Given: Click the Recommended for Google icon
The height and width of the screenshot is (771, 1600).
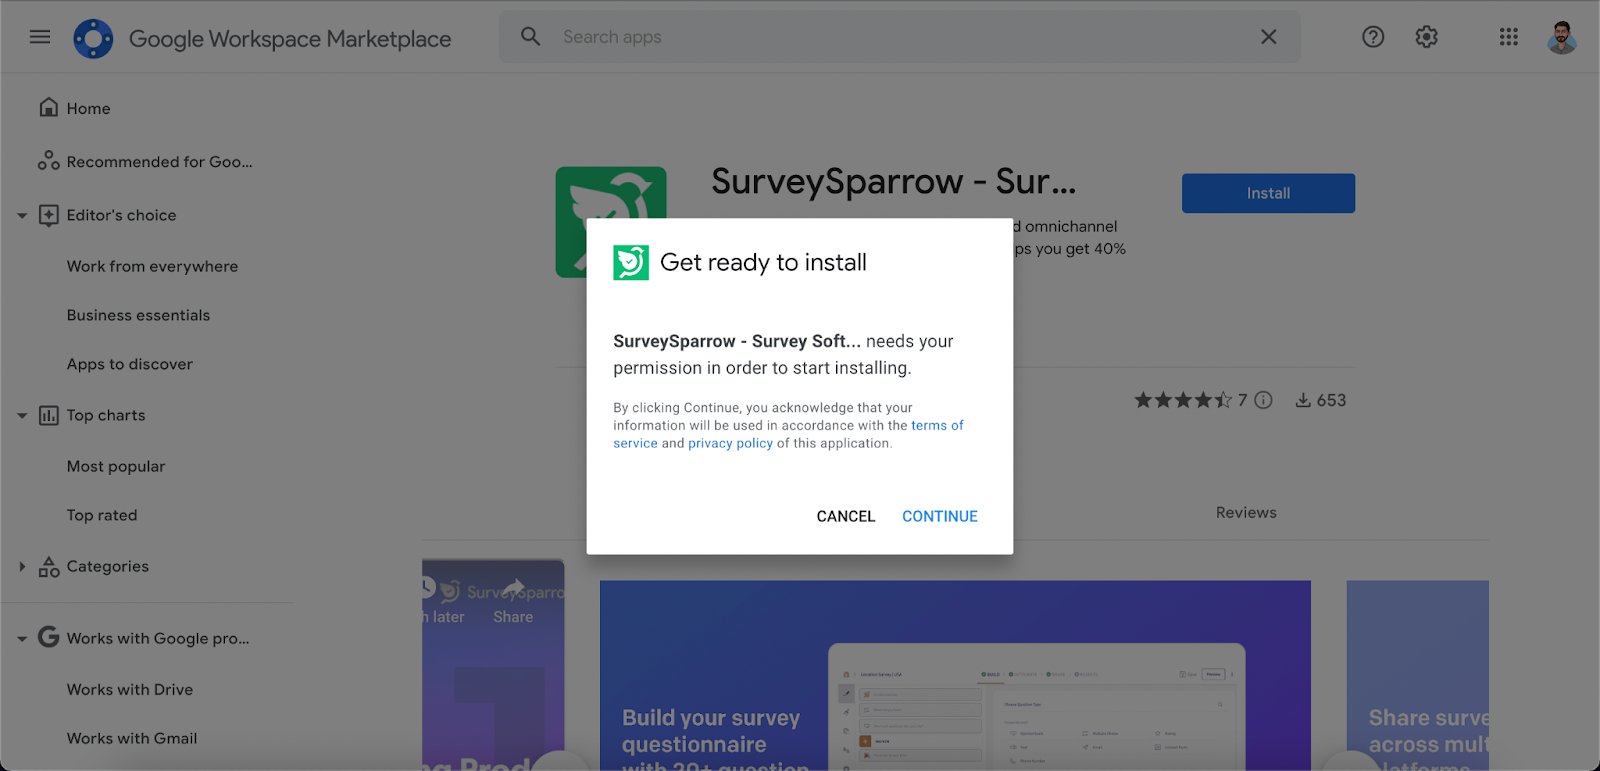Looking at the screenshot, I should pos(48,161).
